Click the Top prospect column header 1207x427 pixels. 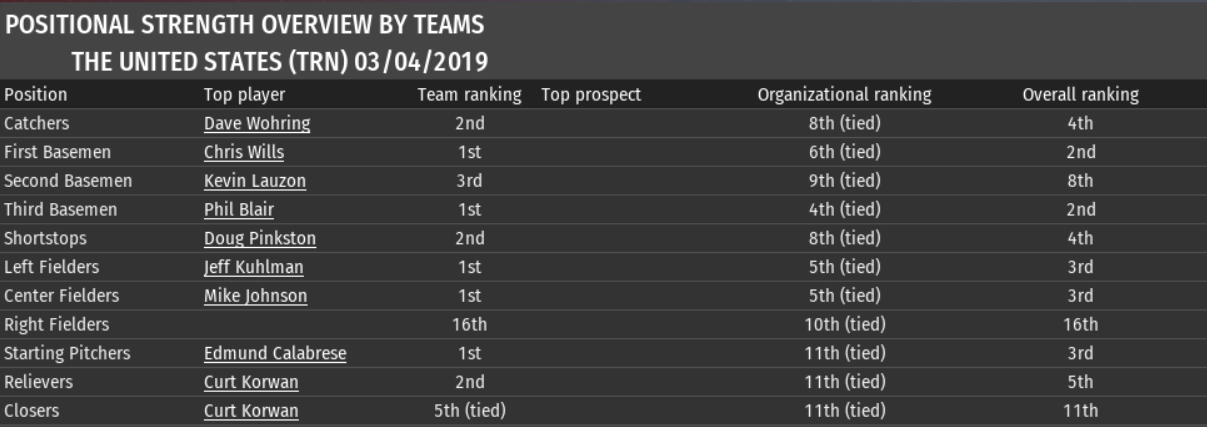(591, 96)
